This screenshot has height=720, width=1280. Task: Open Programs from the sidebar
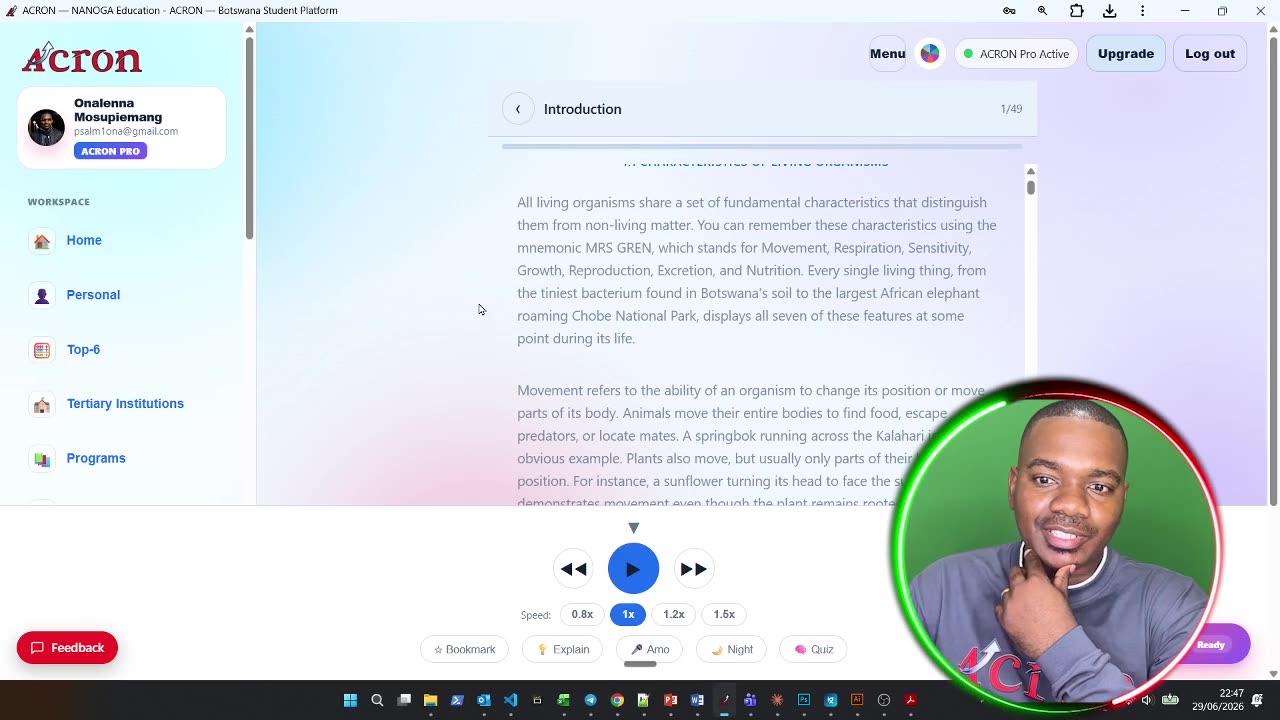(96, 458)
